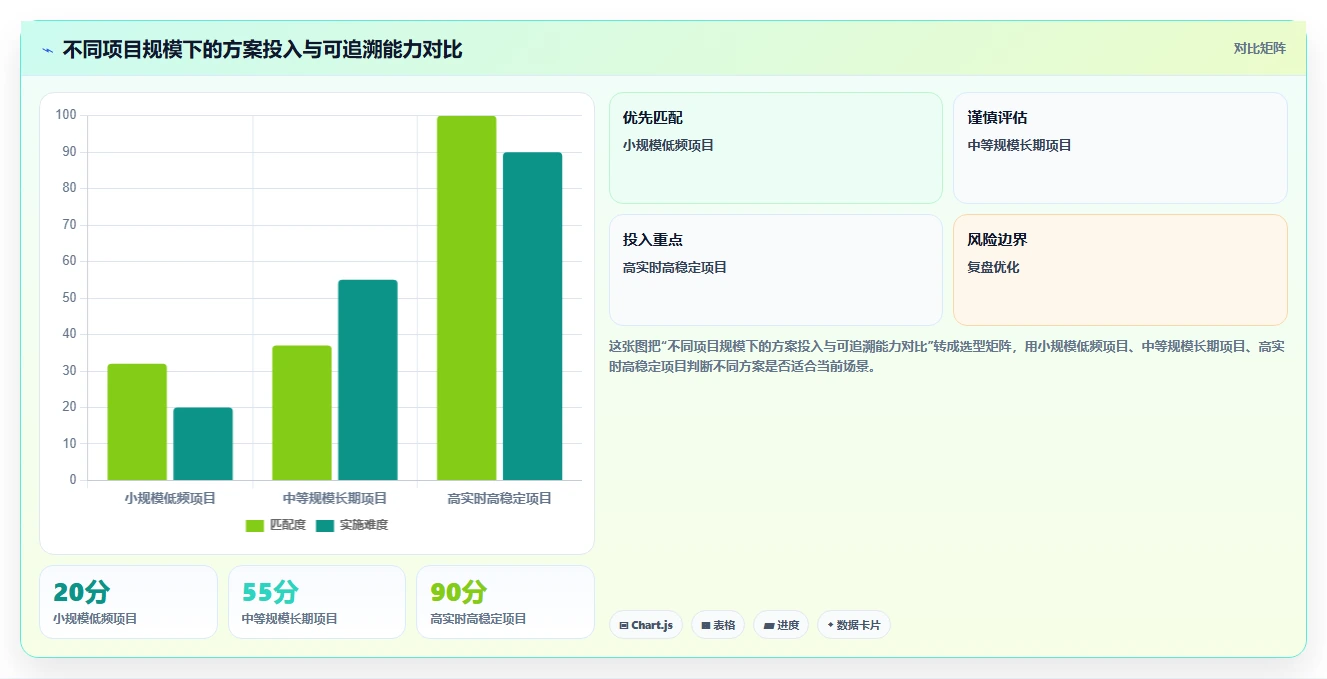Click 中等规模长期项目 text in 谨慎评估 card
The height and width of the screenshot is (679, 1327).
click(1019, 145)
